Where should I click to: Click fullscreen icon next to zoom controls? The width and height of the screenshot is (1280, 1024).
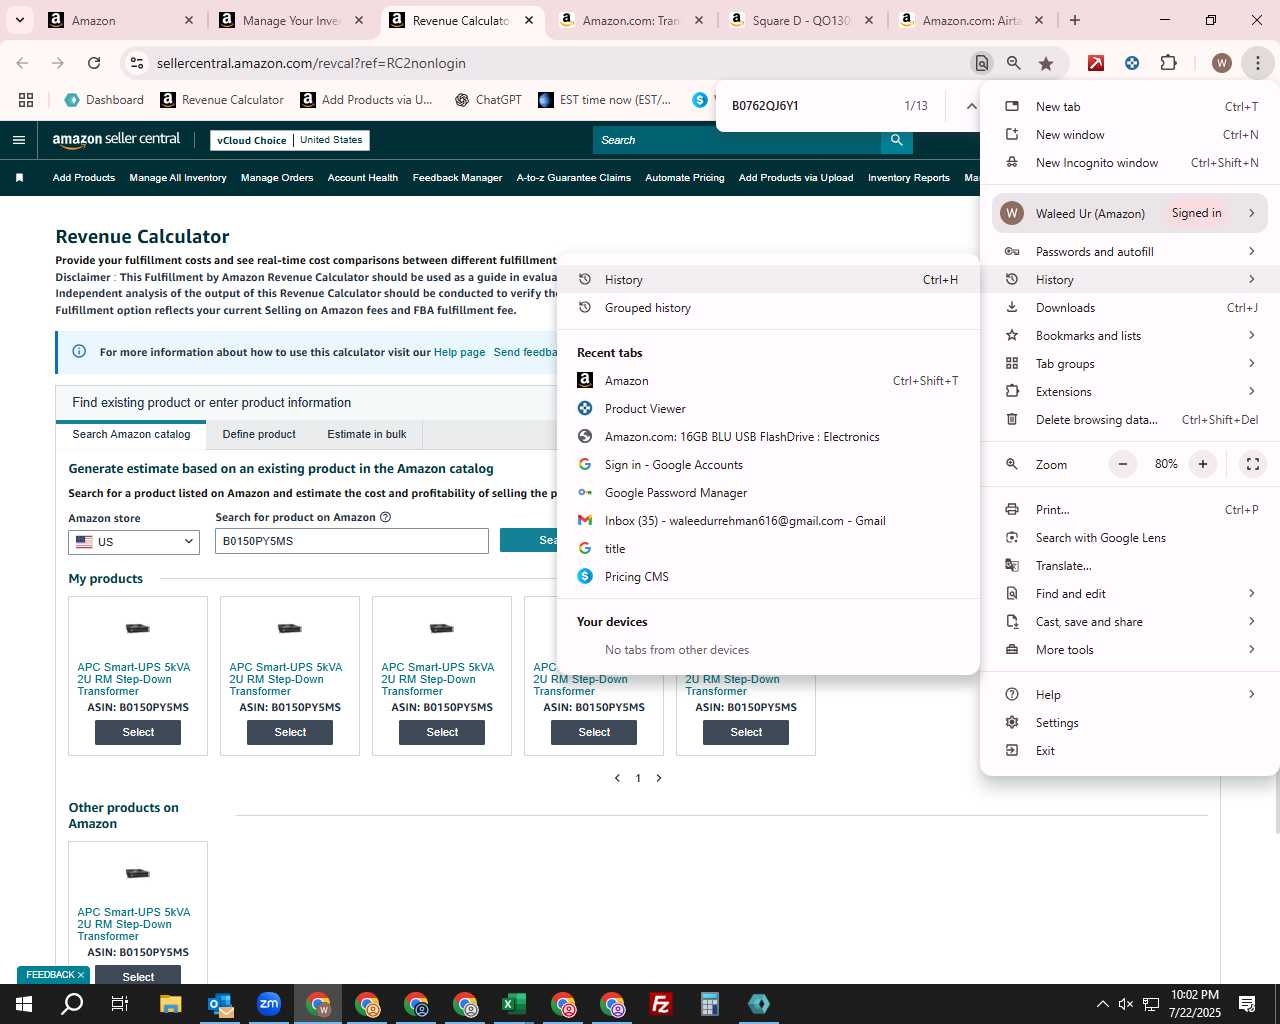coord(1252,464)
